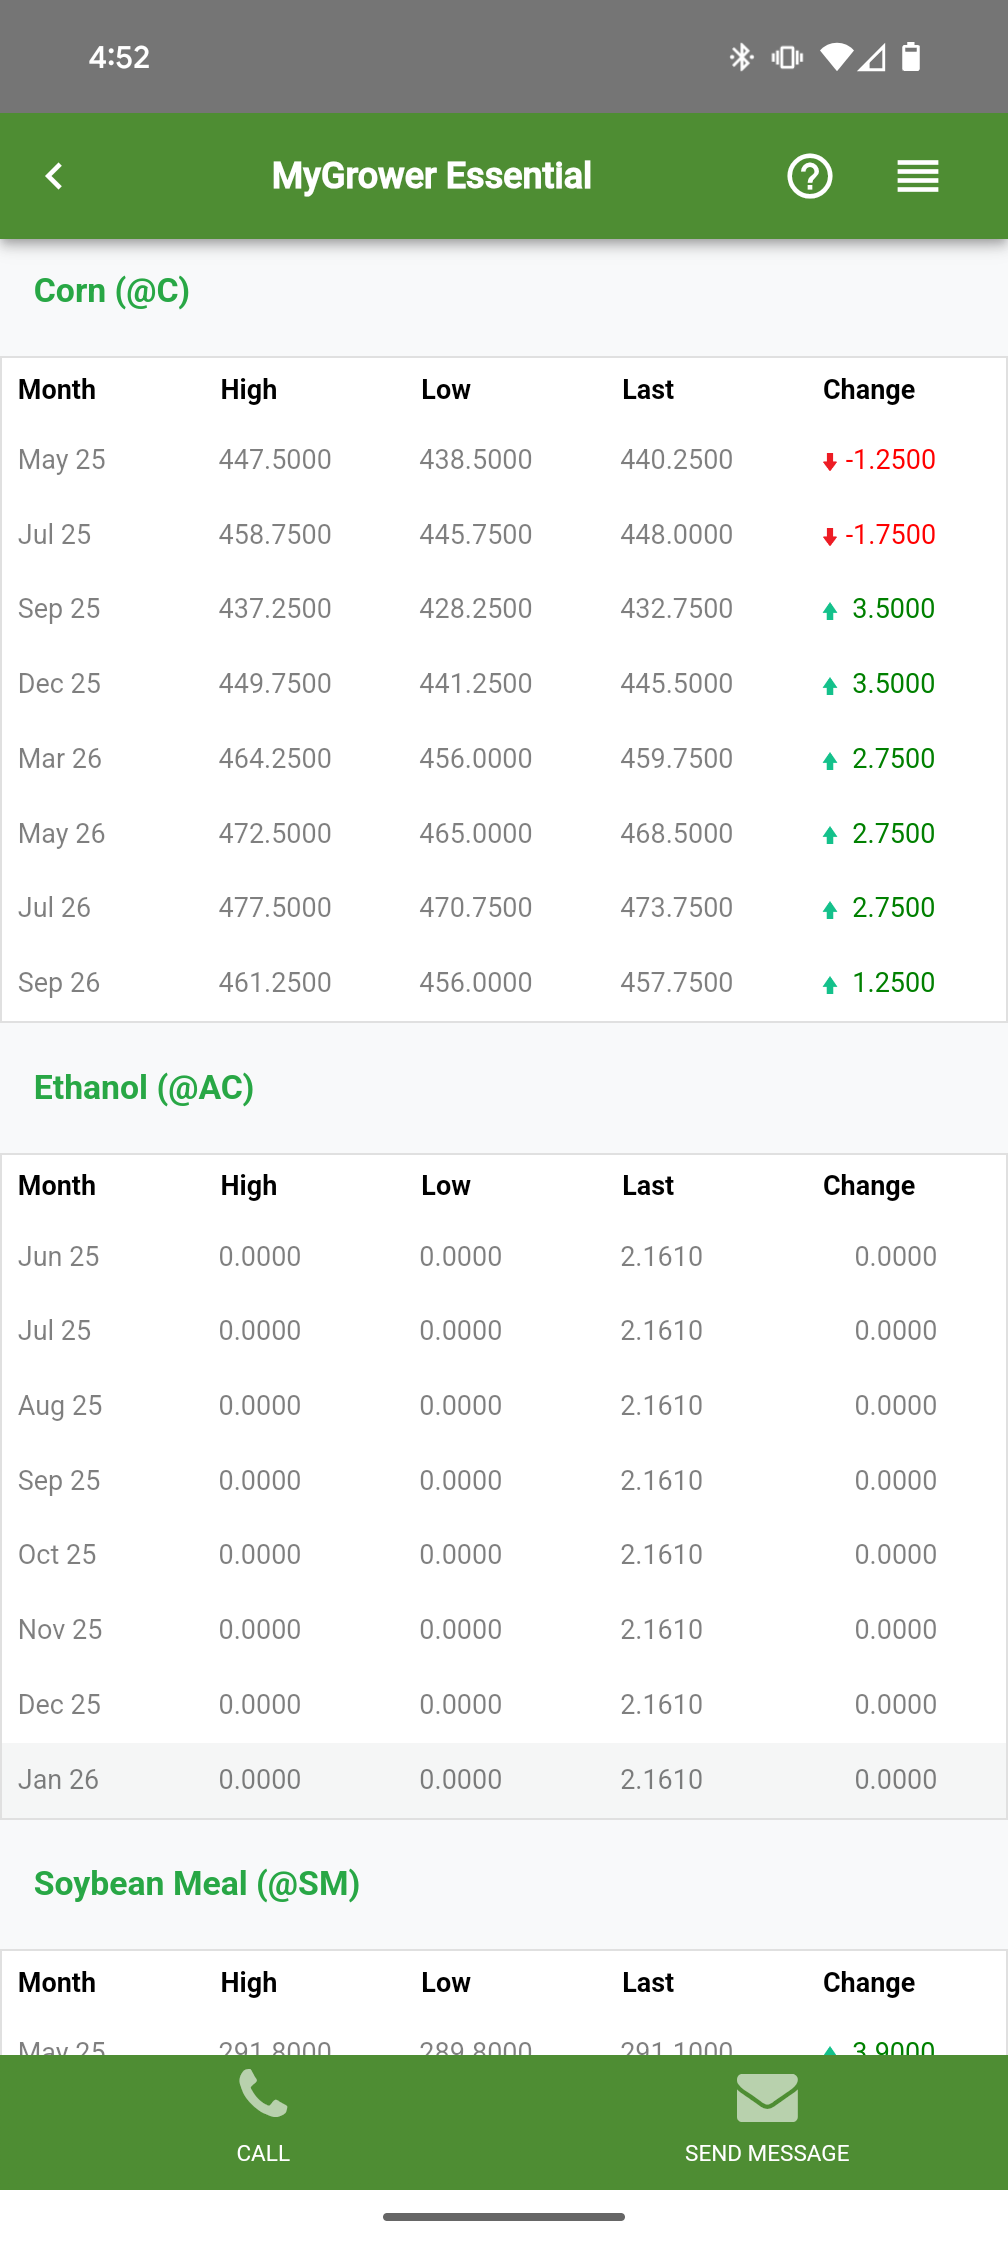Click the Low header in Ethanol table

pos(446,1185)
